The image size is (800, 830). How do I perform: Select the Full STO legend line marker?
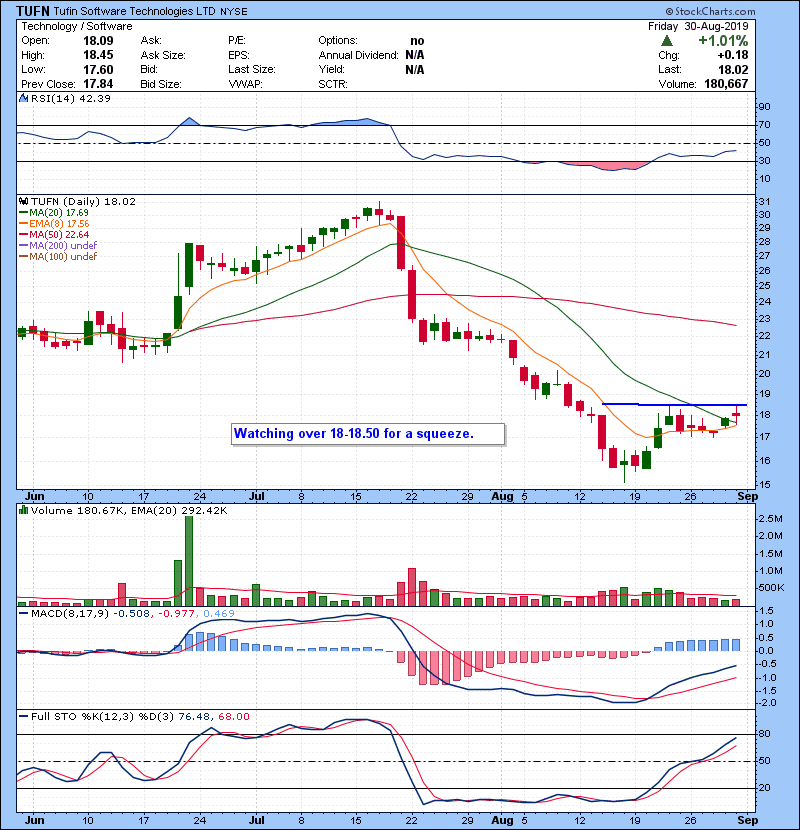[x=23, y=717]
